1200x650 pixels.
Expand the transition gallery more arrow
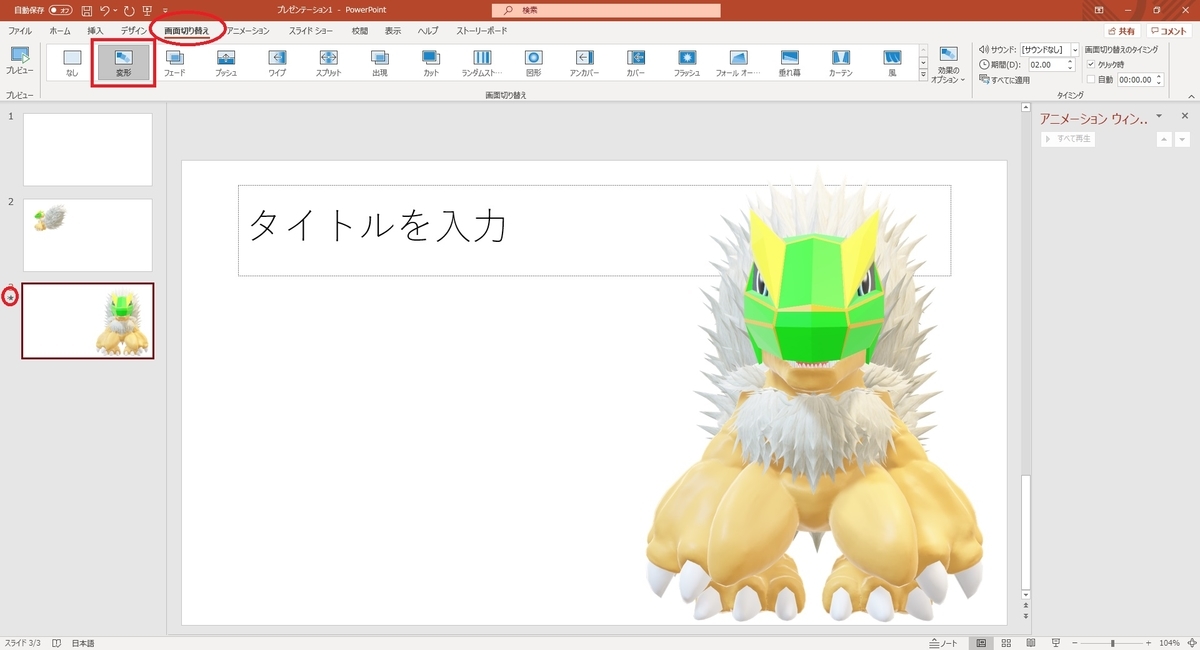922,76
